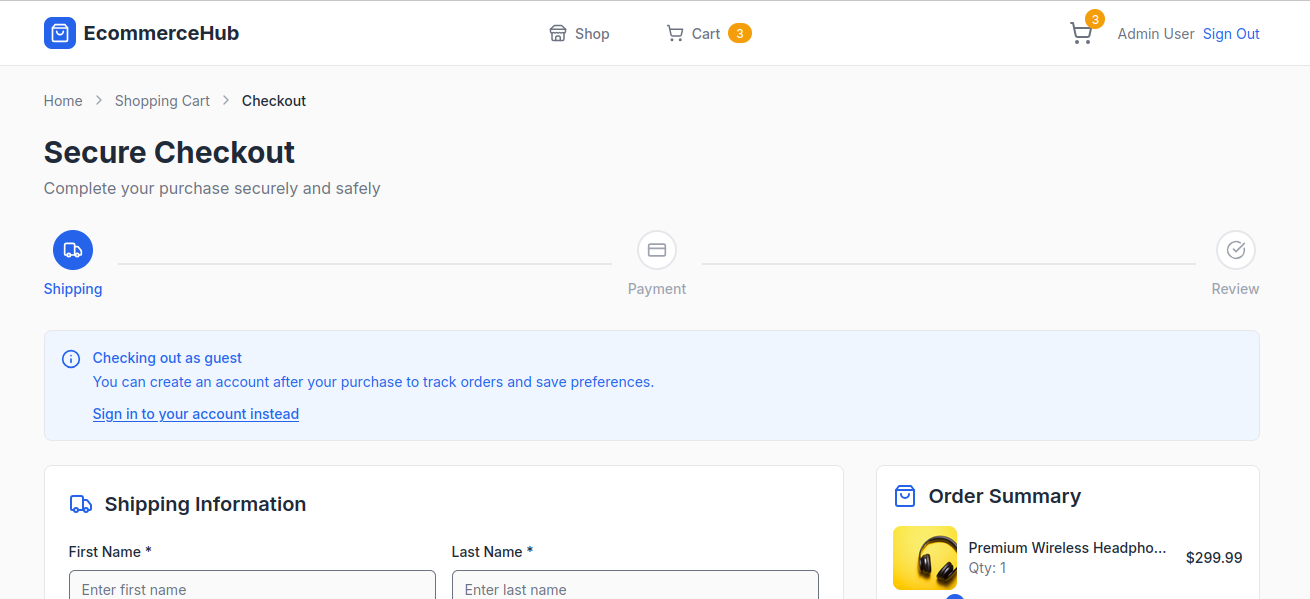Click the Shop storefront icon
The height and width of the screenshot is (599, 1310).
pos(558,34)
